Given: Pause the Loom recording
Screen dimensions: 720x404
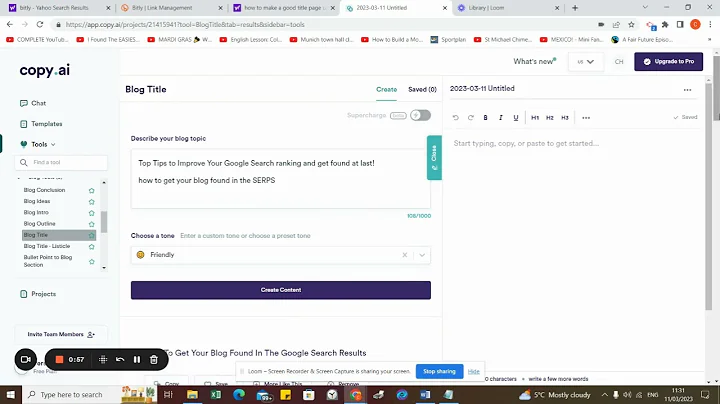Looking at the screenshot, I should pos(137,359).
